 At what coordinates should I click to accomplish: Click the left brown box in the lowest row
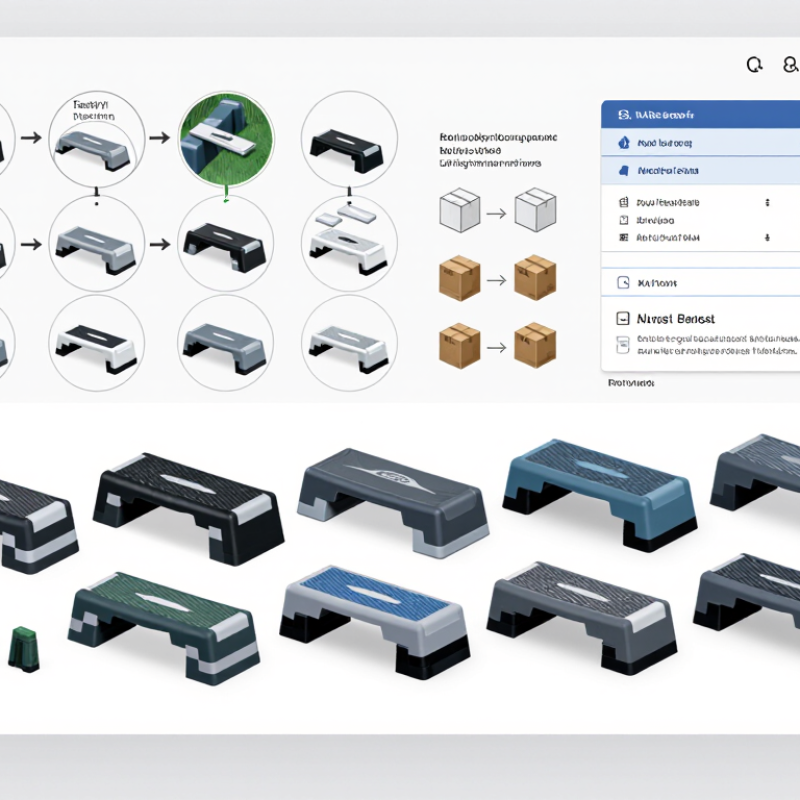460,345
